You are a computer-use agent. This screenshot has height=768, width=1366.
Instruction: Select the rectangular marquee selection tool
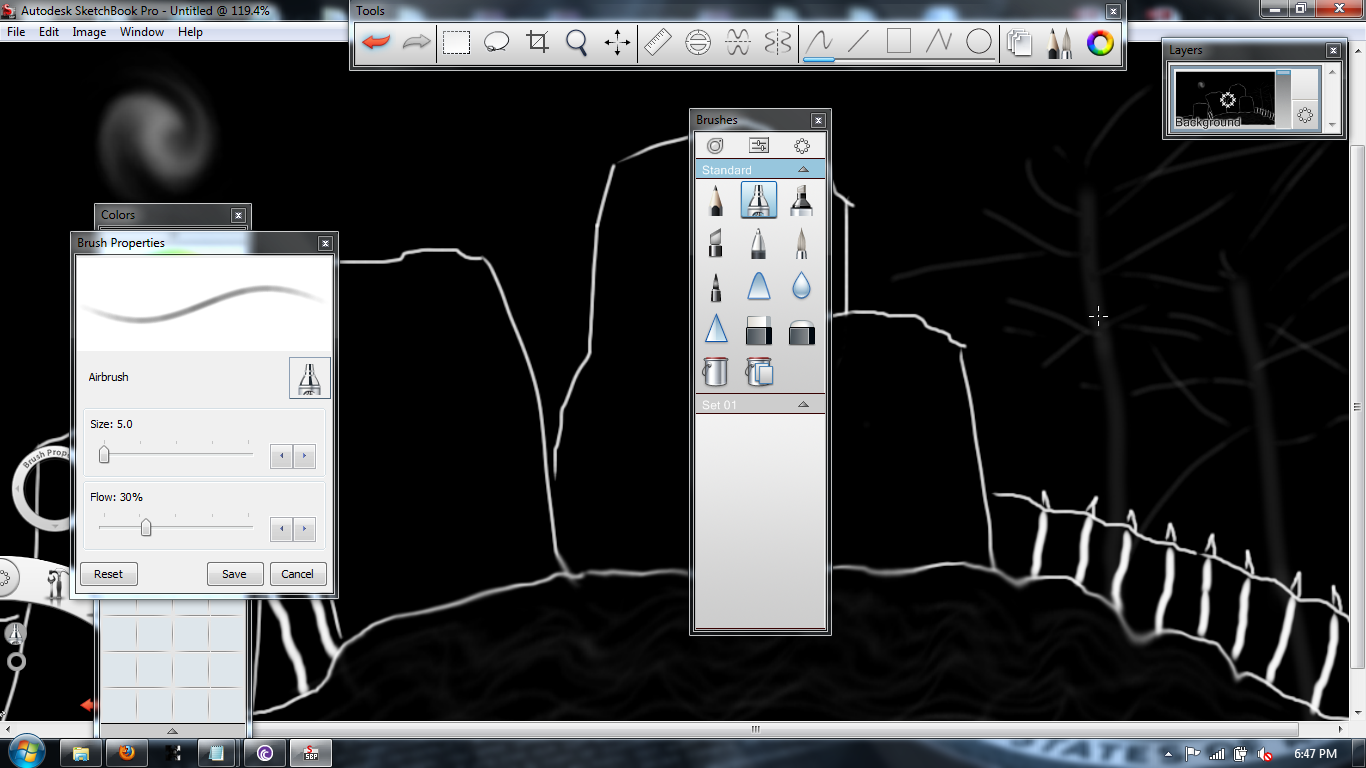(457, 42)
